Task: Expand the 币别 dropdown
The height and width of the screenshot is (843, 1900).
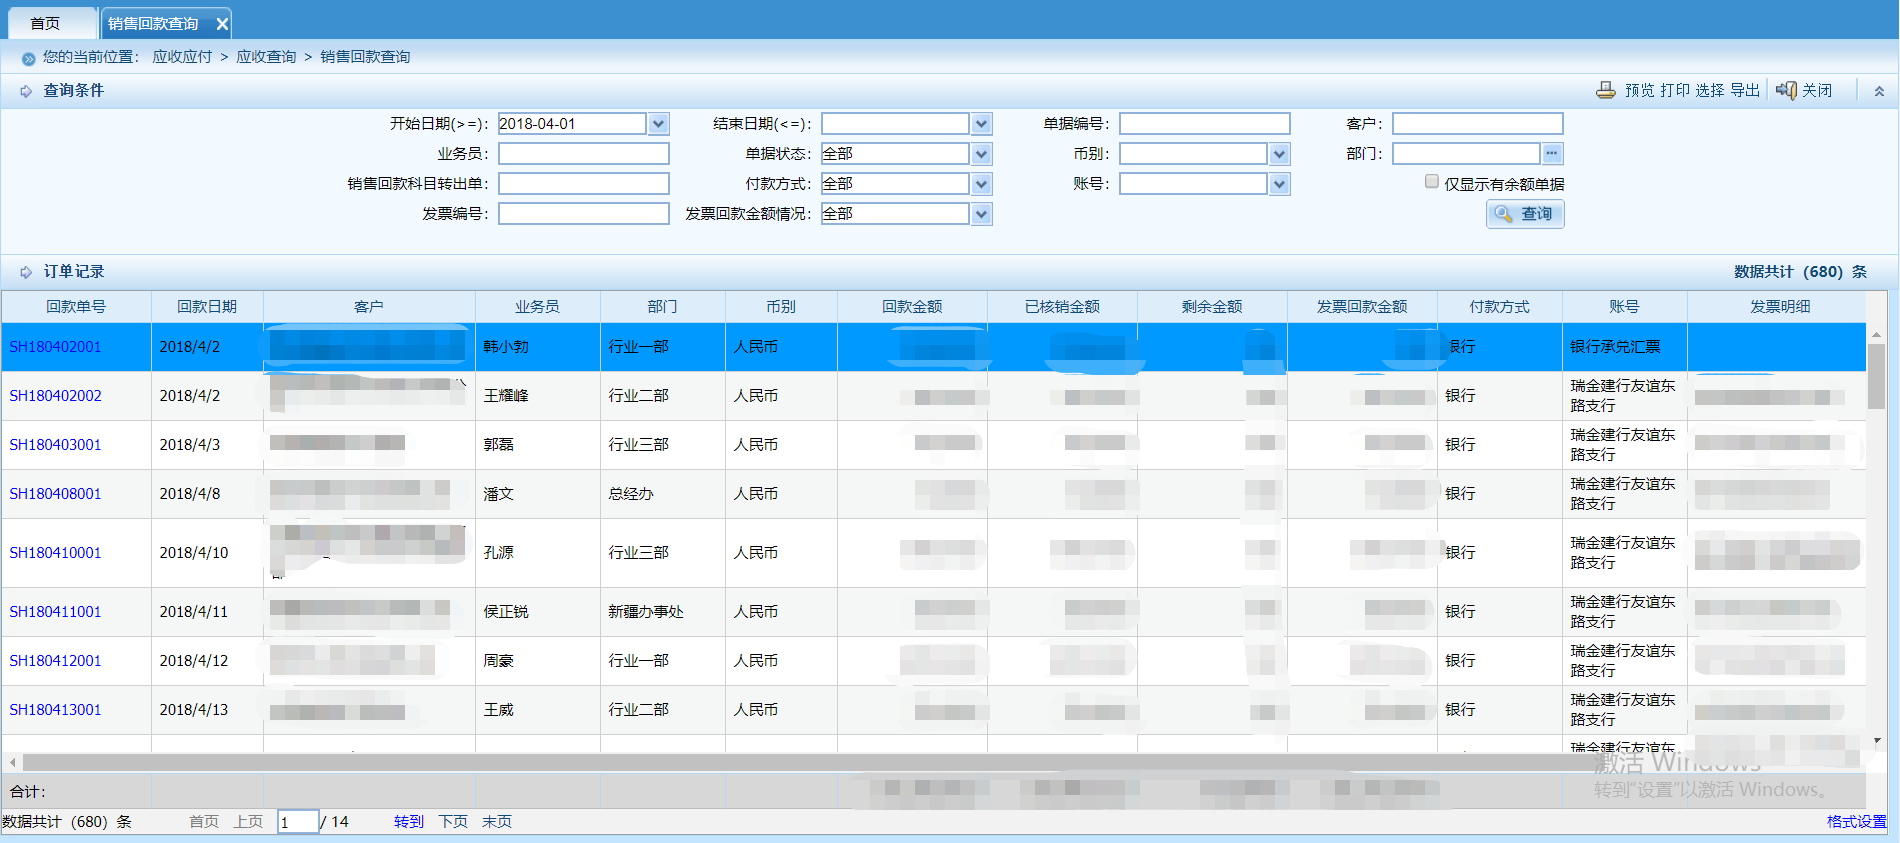Action: (x=1279, y=154)
